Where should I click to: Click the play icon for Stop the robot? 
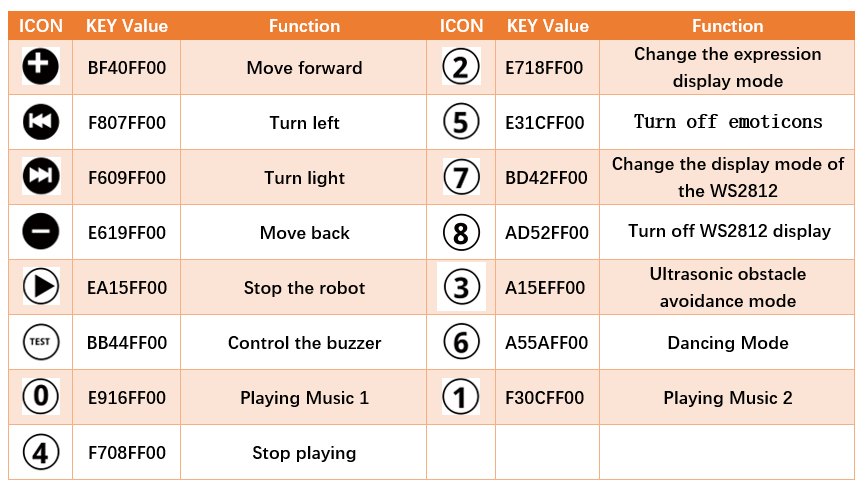(41, 287)
